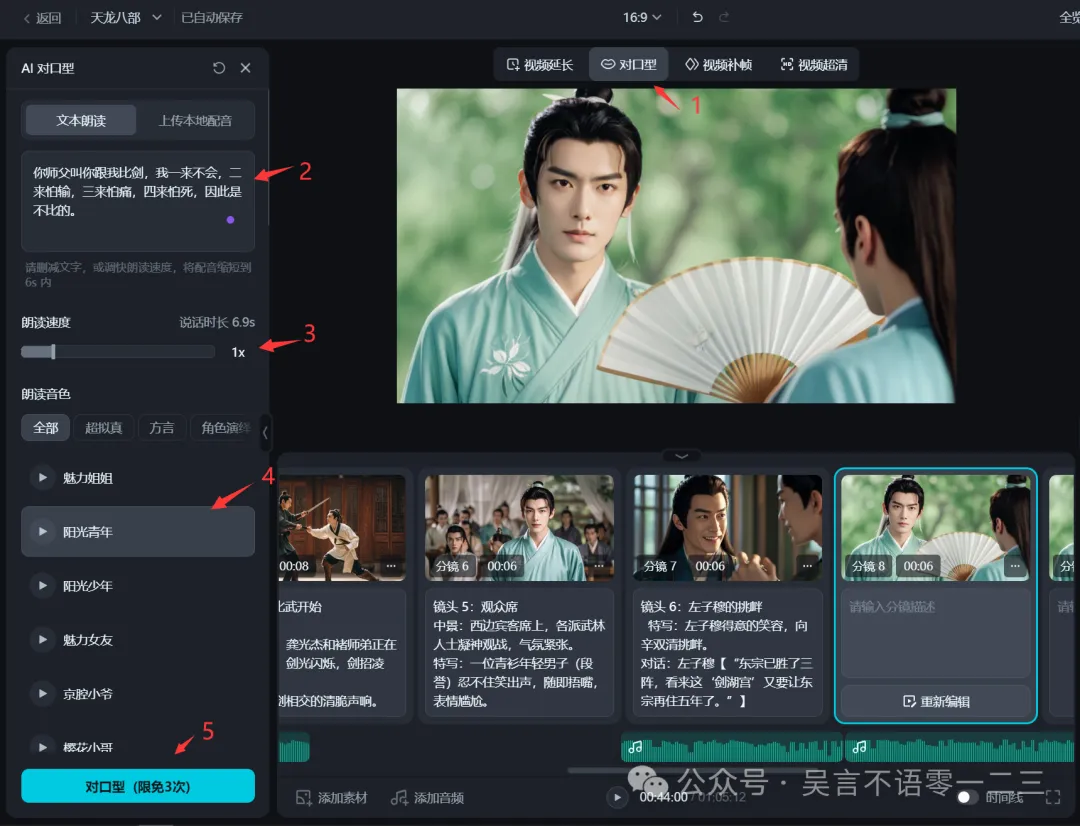Select the audio clip under 分镜 7

point(731,747)
